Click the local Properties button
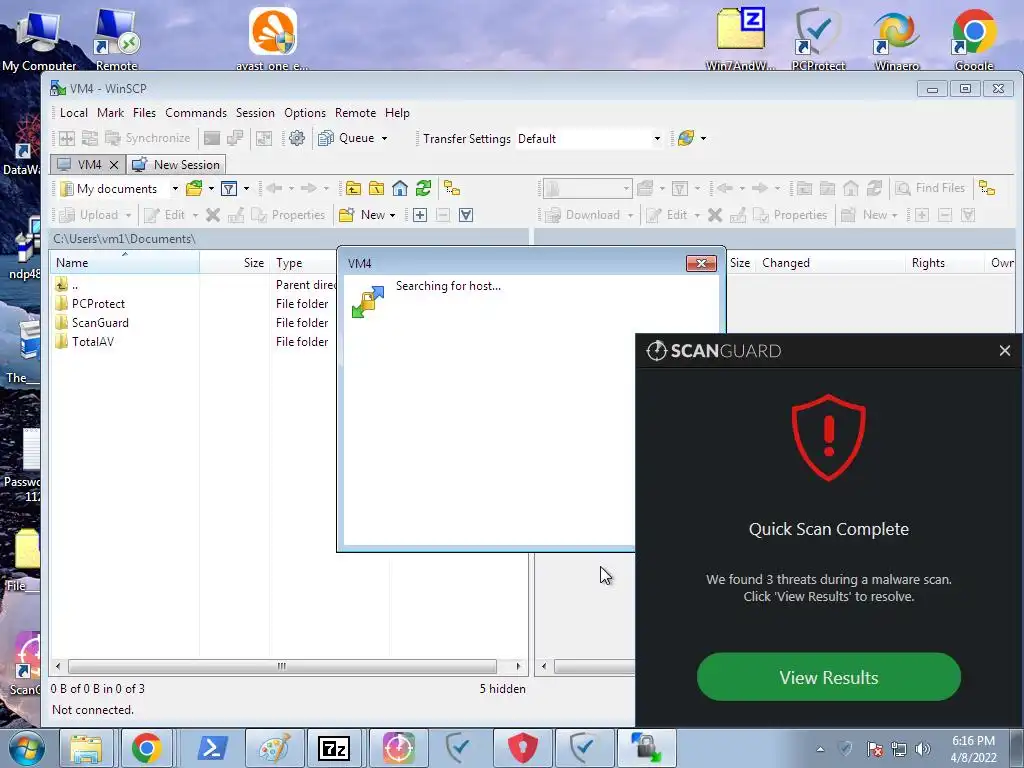The height and width of the screenshot is (768, 1024). click(x=288, y=215)
